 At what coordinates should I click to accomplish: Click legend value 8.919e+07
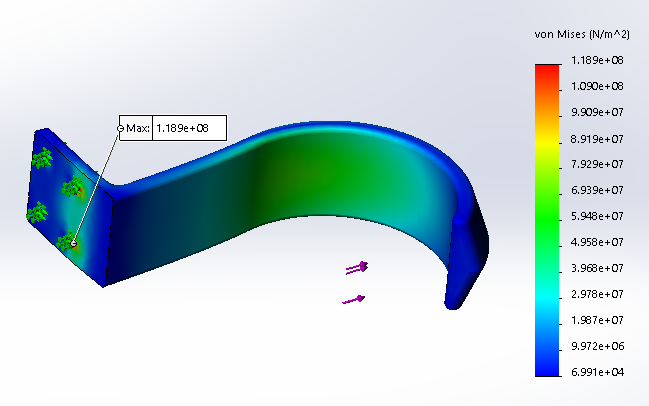597,139
